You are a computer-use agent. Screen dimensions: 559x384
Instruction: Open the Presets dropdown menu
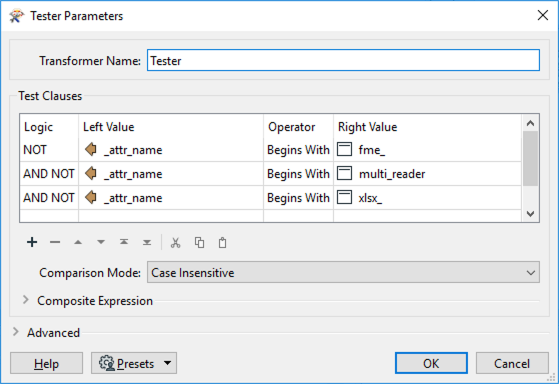[134, 363]
